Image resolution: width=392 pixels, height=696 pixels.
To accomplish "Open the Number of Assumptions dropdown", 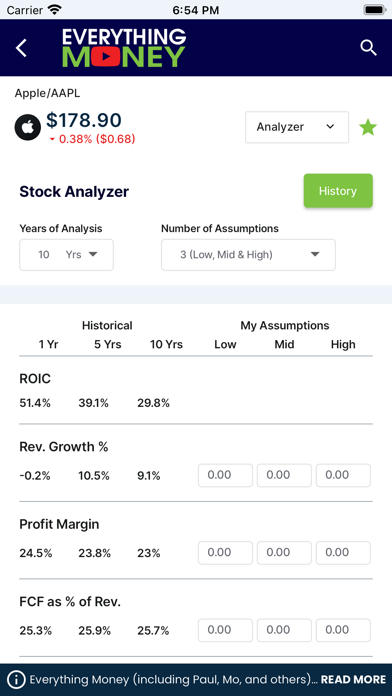I will 249,255.
